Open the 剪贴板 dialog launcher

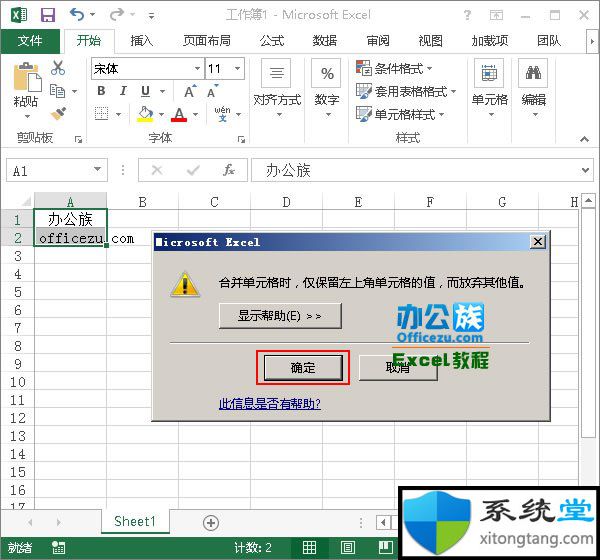[78, 139]
